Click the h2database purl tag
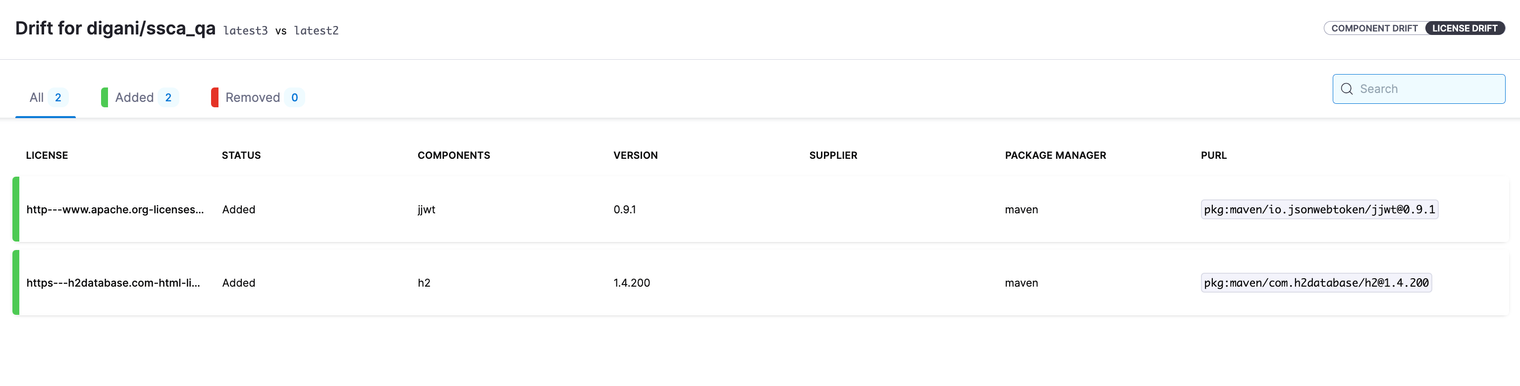The width and height of the screenshot is (1520, 386). pos(1317,283)
